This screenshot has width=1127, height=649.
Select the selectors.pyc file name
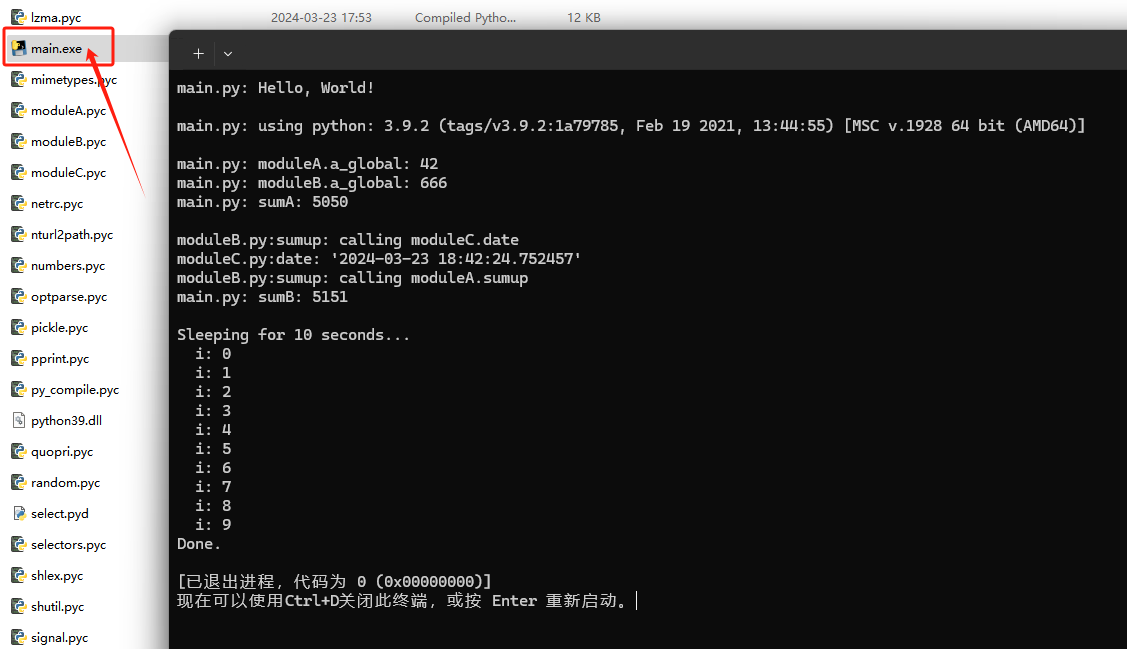[68, 544]
